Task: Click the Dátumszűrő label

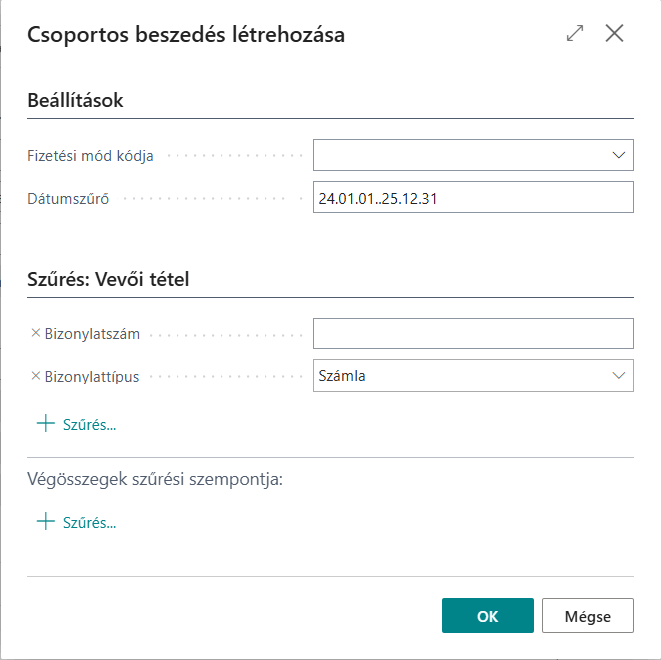Action: [68, 198]
